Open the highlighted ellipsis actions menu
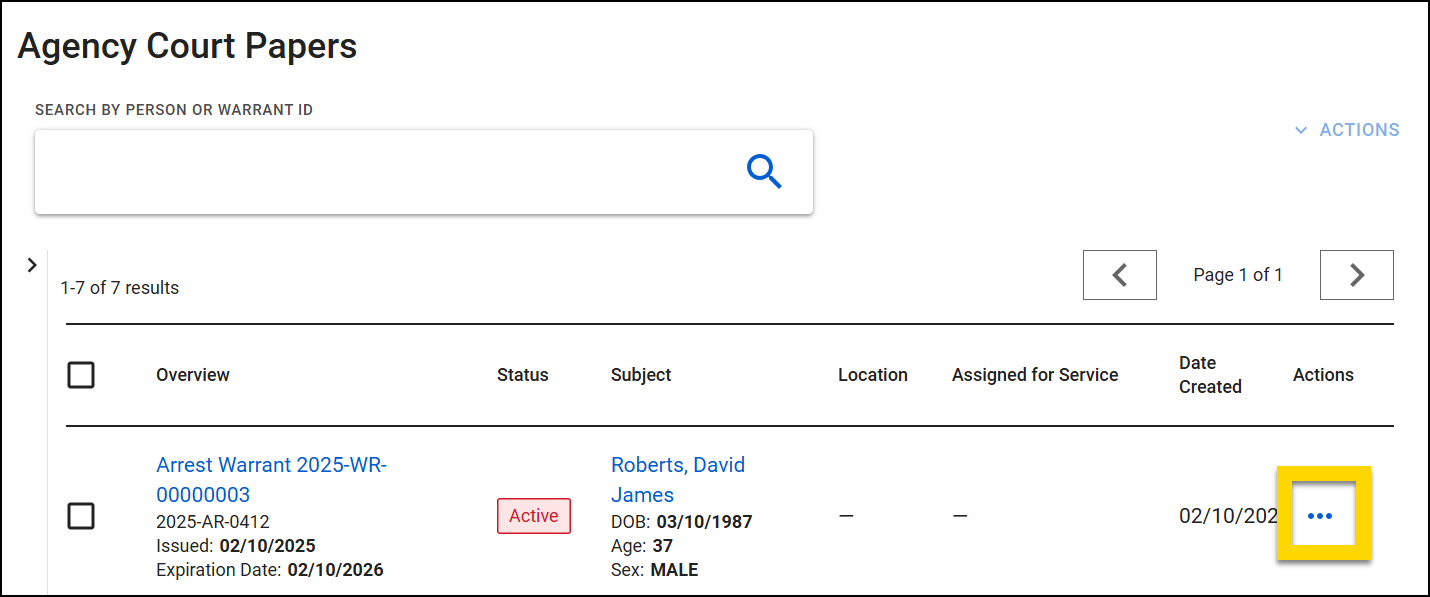Screen dimensions: 1430x597 point(1322,515)
